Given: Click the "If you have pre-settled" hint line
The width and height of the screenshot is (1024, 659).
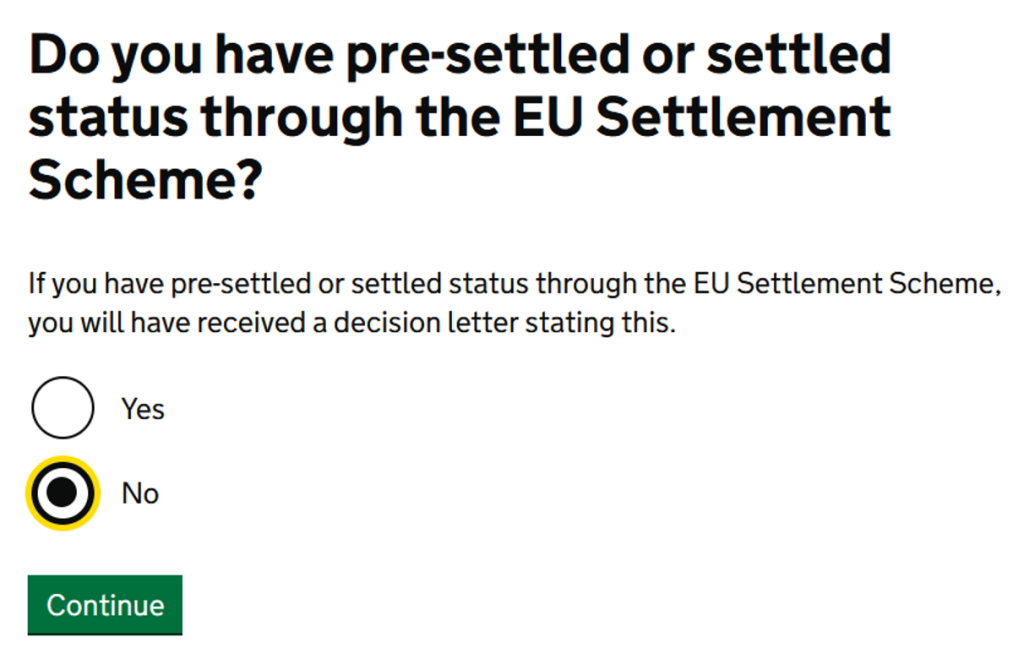Looking at the screenshot, I should click(x=514, y=284).
